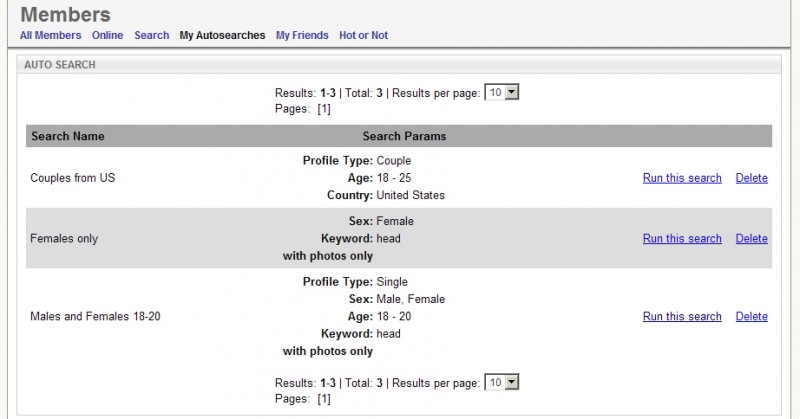Select the My Autosearches tab
This screenshot has height=419, width=800.
click(x=222, y=35)
